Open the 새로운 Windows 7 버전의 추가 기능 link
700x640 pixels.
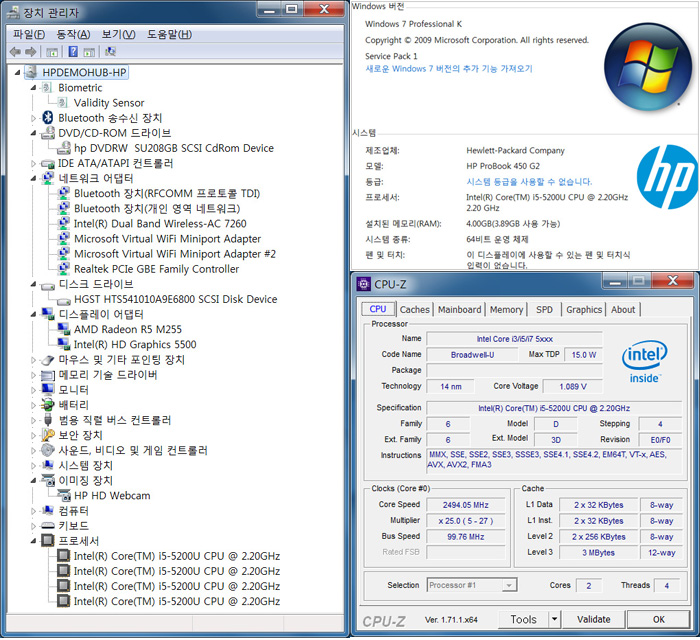click(449, 69)
